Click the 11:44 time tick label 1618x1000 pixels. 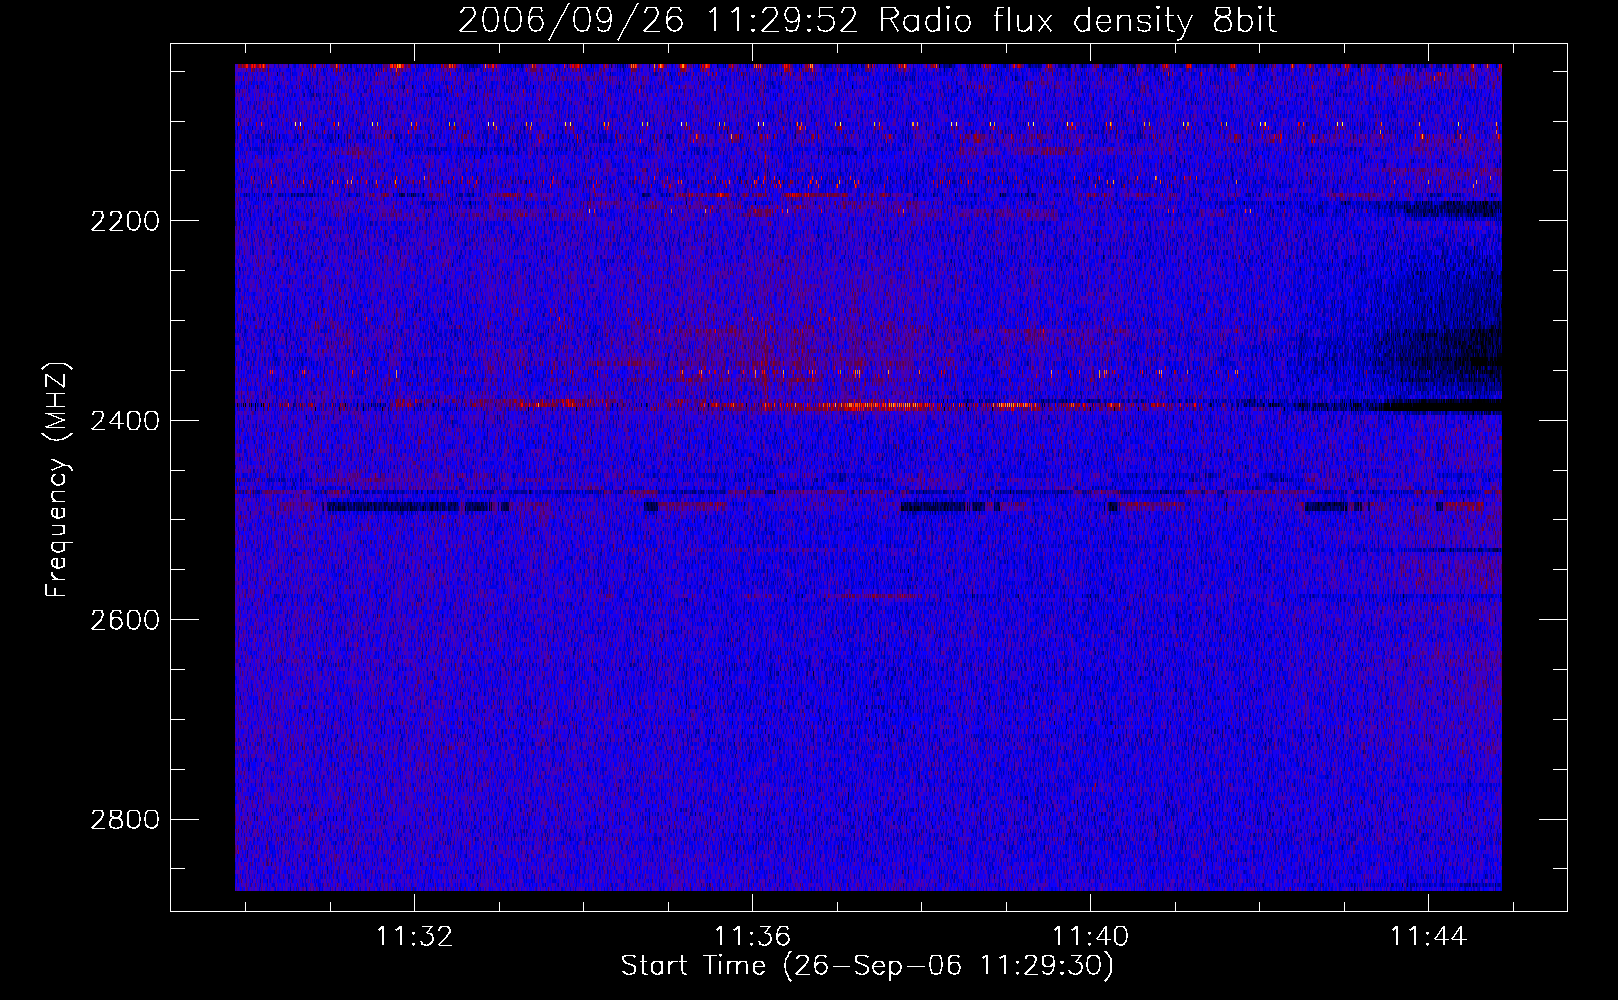point(1428,936)
